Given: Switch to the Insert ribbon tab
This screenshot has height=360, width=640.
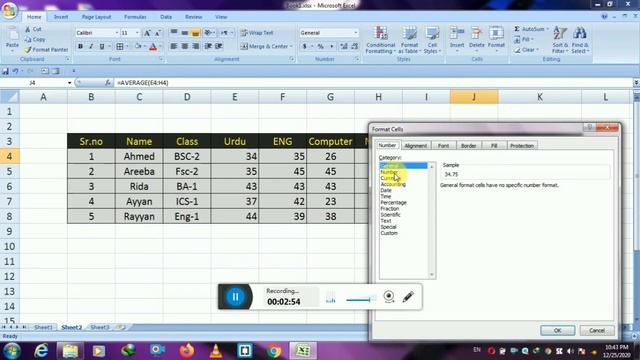Looking at the screenshot, I should (61, 17).
